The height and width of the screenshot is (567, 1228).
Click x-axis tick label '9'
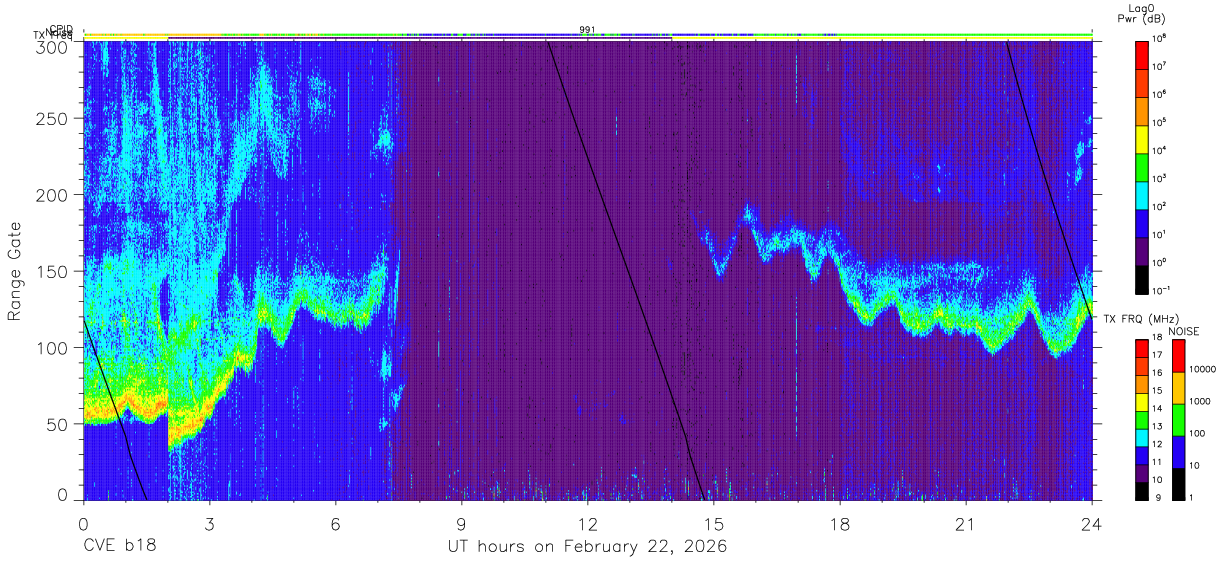[x=461, y=524]
